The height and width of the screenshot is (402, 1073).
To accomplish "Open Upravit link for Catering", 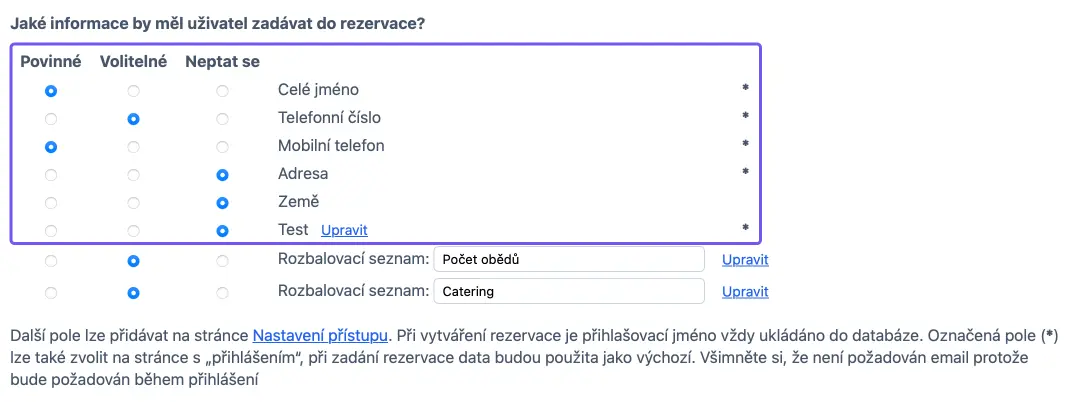I will 745,292.
